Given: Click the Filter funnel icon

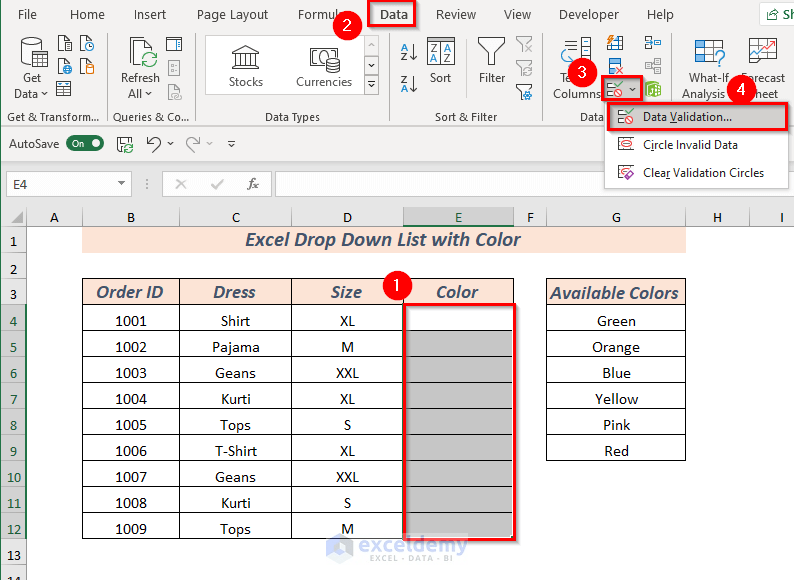Looking at the screenshot, I should (x=491, y=52).
